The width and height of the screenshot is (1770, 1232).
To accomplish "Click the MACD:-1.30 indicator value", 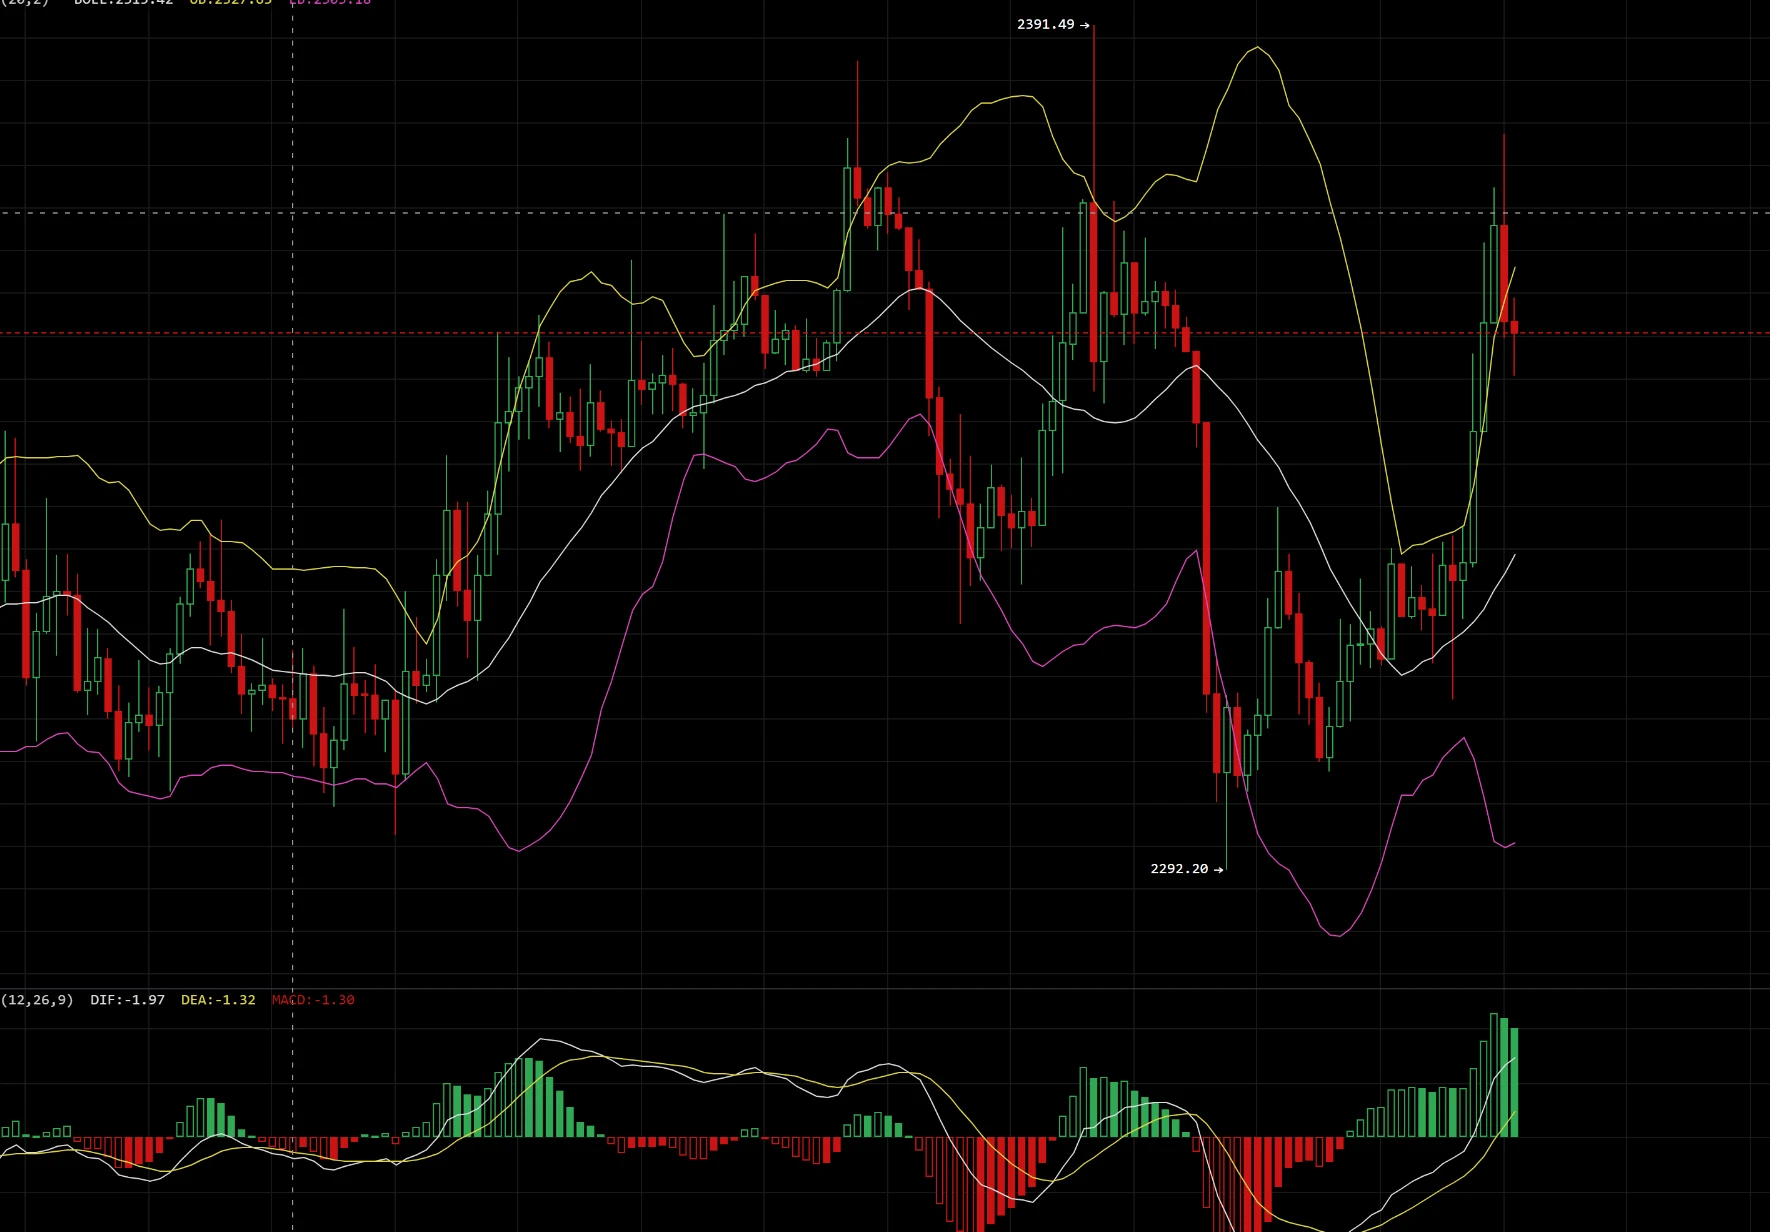I will coord(313,1000).
